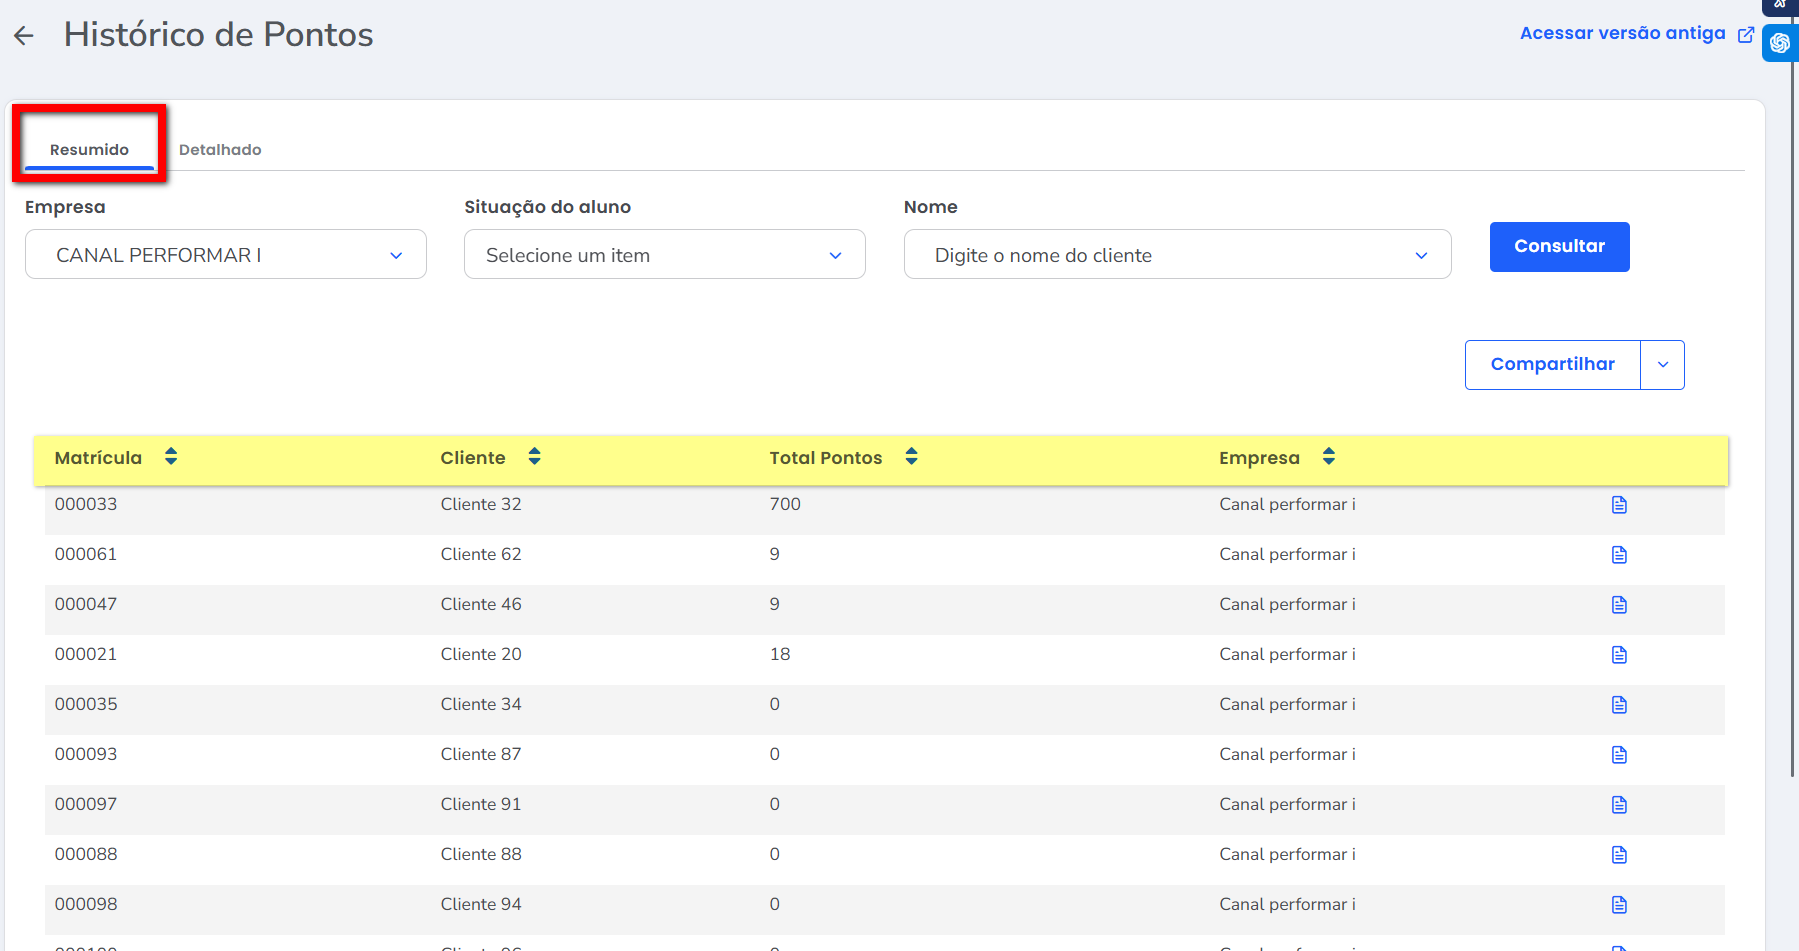
Task: Click the document icon for Cliente 94
Action: click(x=1619, y=905)
